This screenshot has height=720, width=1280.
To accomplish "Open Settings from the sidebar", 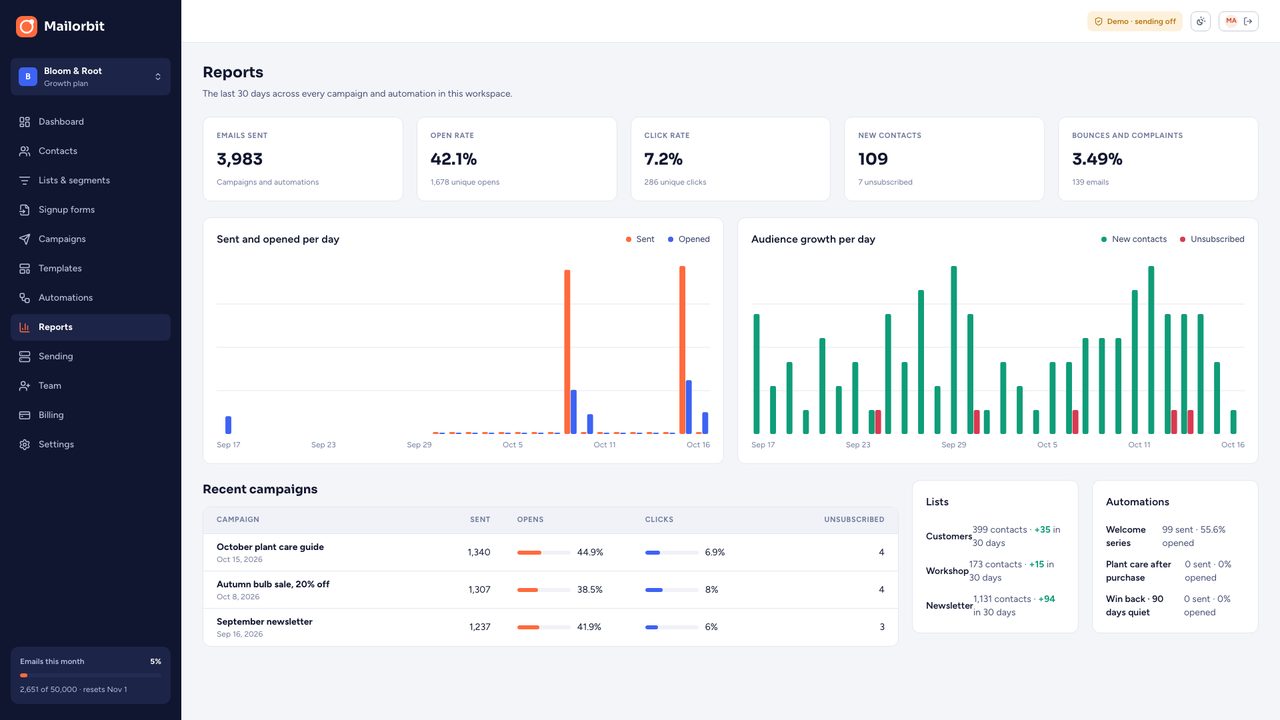I will click(91, 444).
